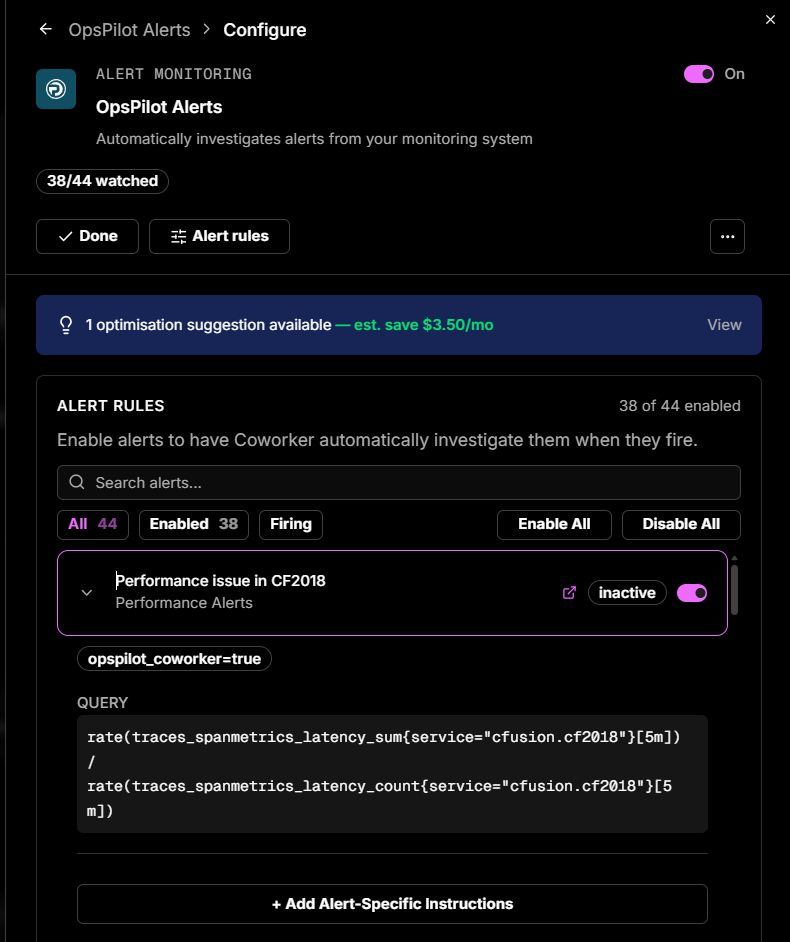790x942 pixels.
Task: Click Disable All alerts
Action: pyautogui.click(x=681, y=524)
